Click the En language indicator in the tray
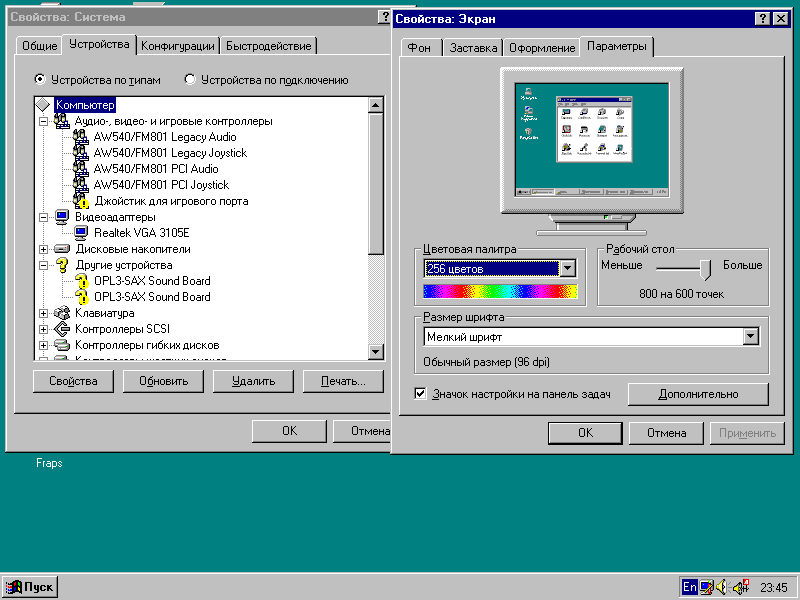This screenshot has height=600, width=800. tap(691, 587)
